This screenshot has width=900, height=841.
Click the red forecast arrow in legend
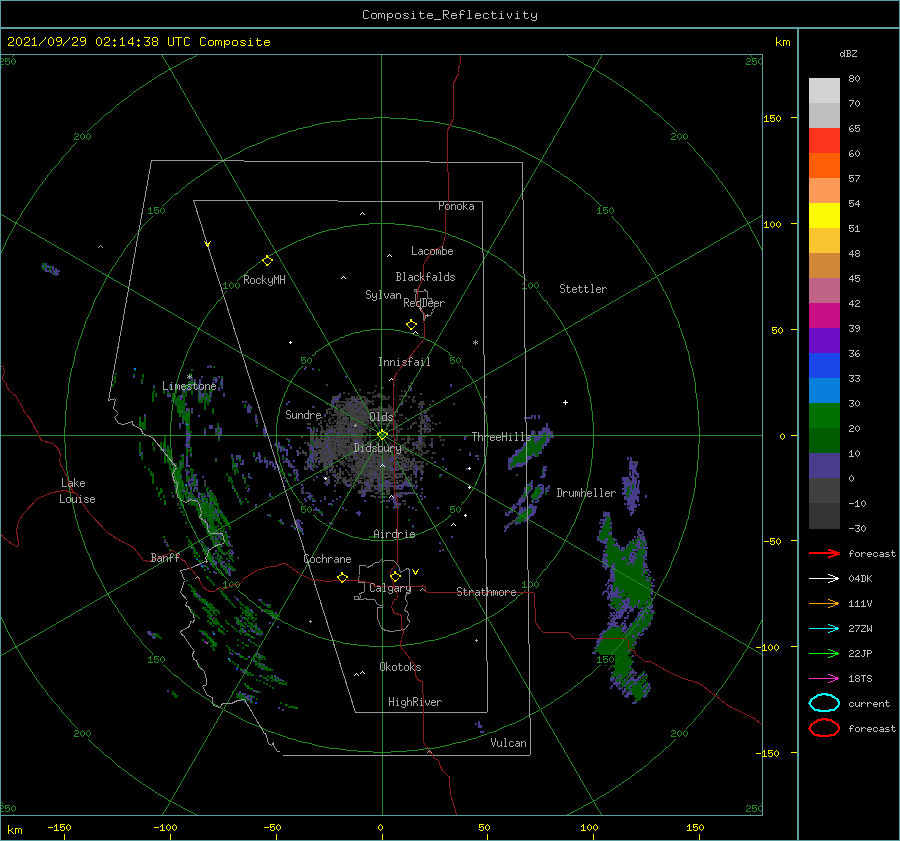[x=824, y=553]
